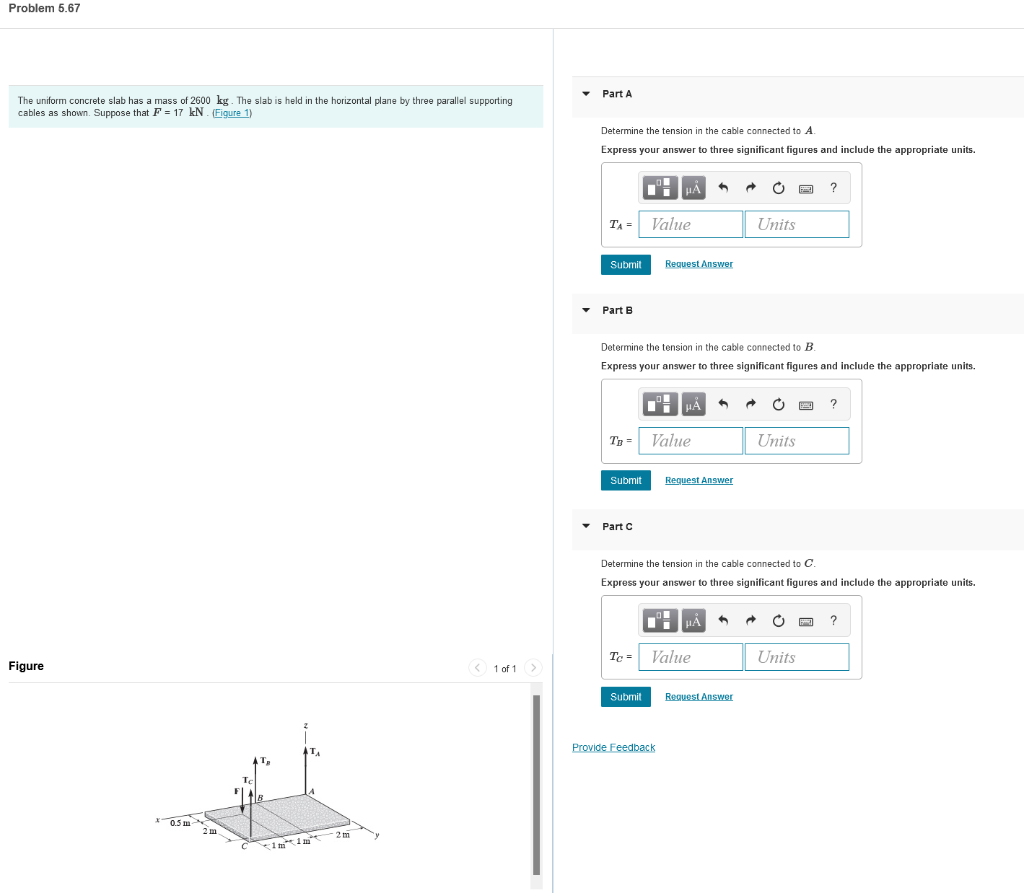This screenshot has height=893, width=1024.
Task: Open keyboard entry icon in Part A
Action: (806, 187)
